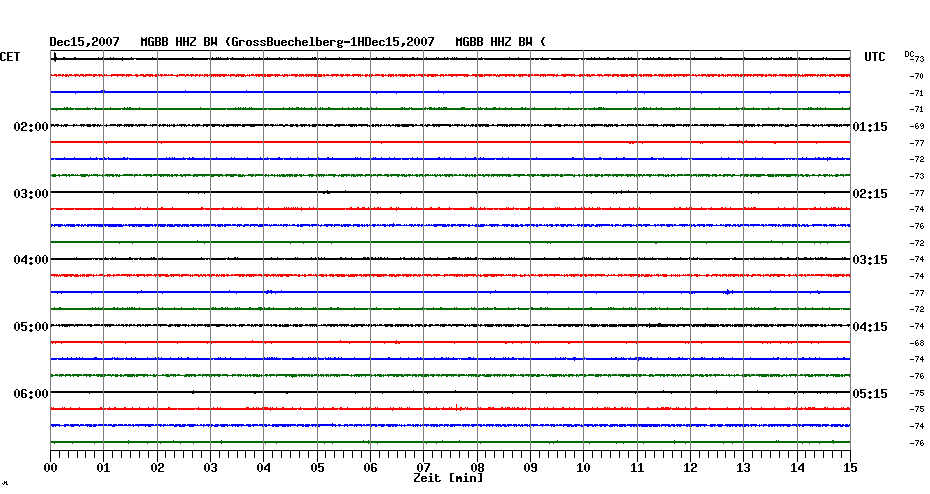Click the DC offset value -70
Image resolution: width=930 pixels, height=494 pixels.
917,77
